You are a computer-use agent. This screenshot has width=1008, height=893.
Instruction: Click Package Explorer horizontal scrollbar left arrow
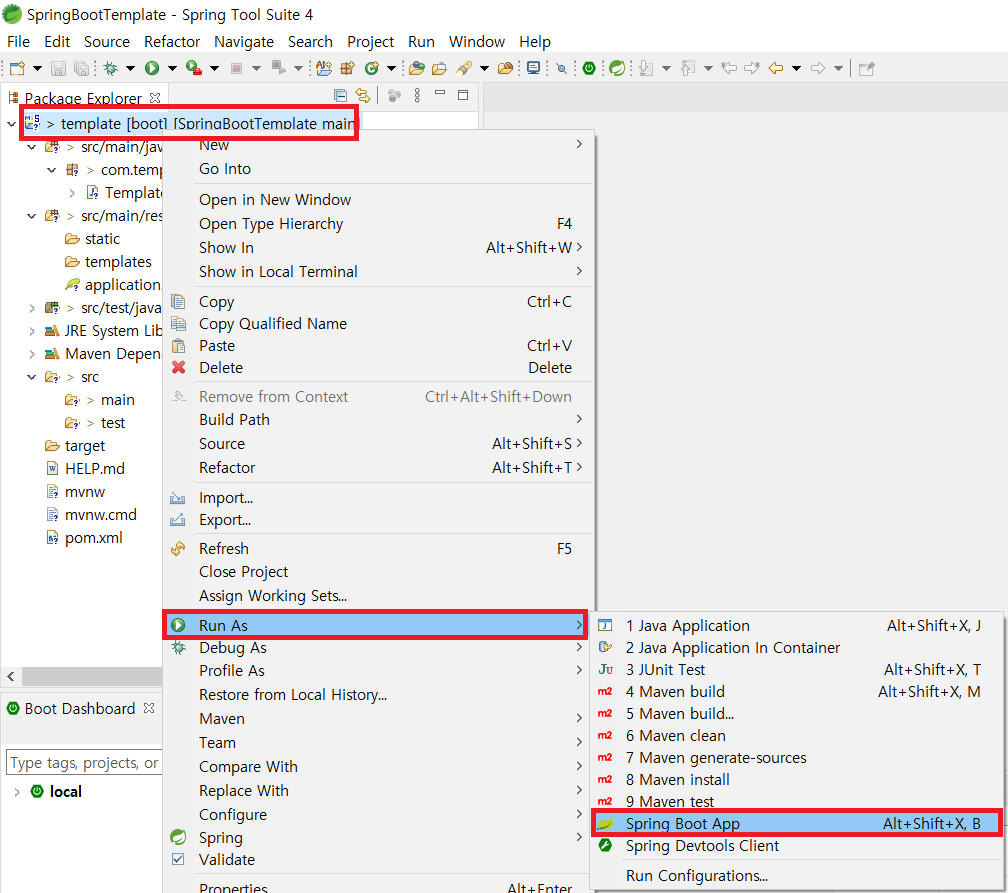(11, 676)
